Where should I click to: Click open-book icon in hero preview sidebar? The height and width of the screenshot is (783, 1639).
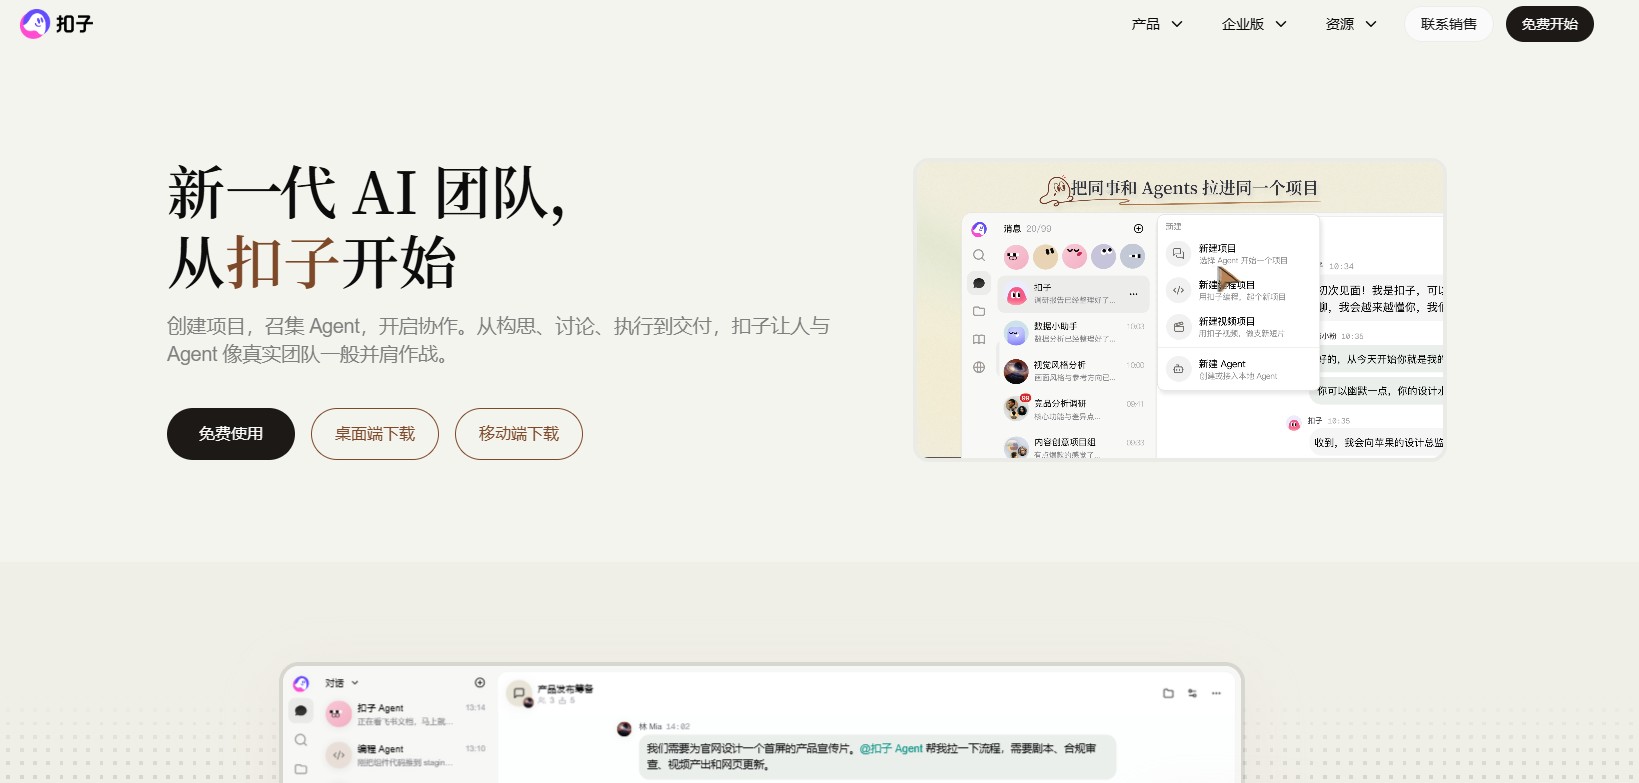(979, 339)
